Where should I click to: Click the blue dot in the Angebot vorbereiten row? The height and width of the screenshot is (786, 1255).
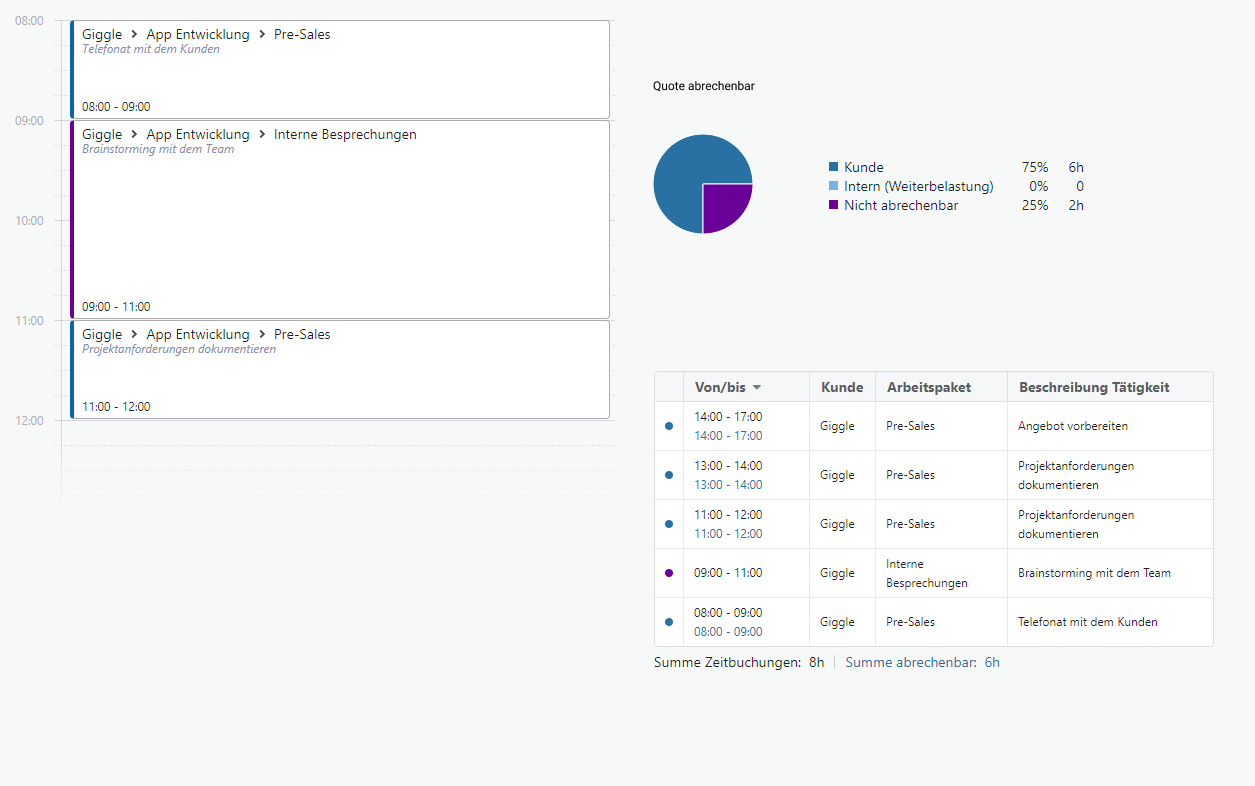(669, 426)
